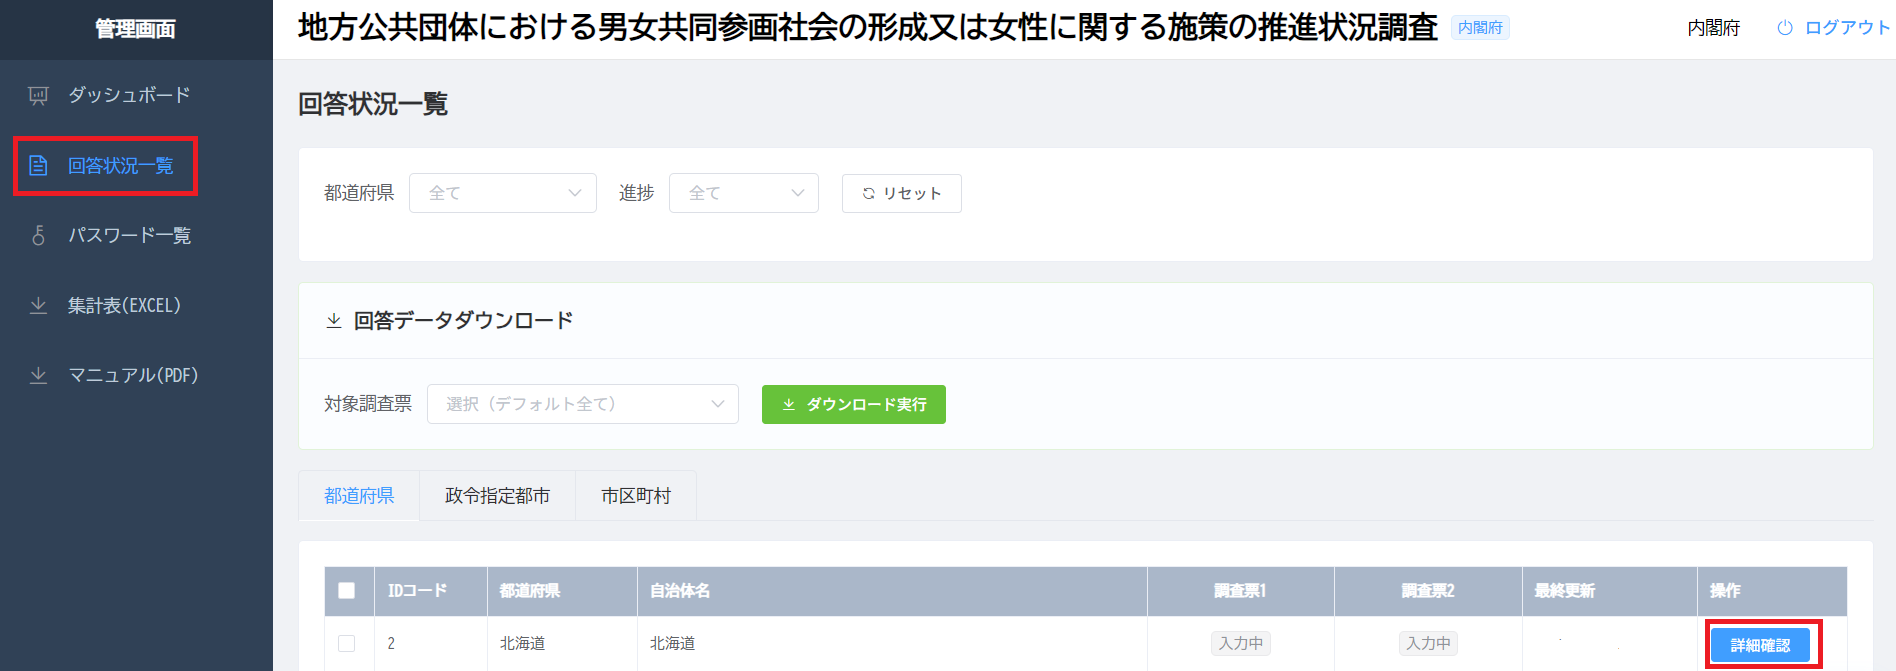Click the dashboard presentation icon in sidebar

(38, 95)
